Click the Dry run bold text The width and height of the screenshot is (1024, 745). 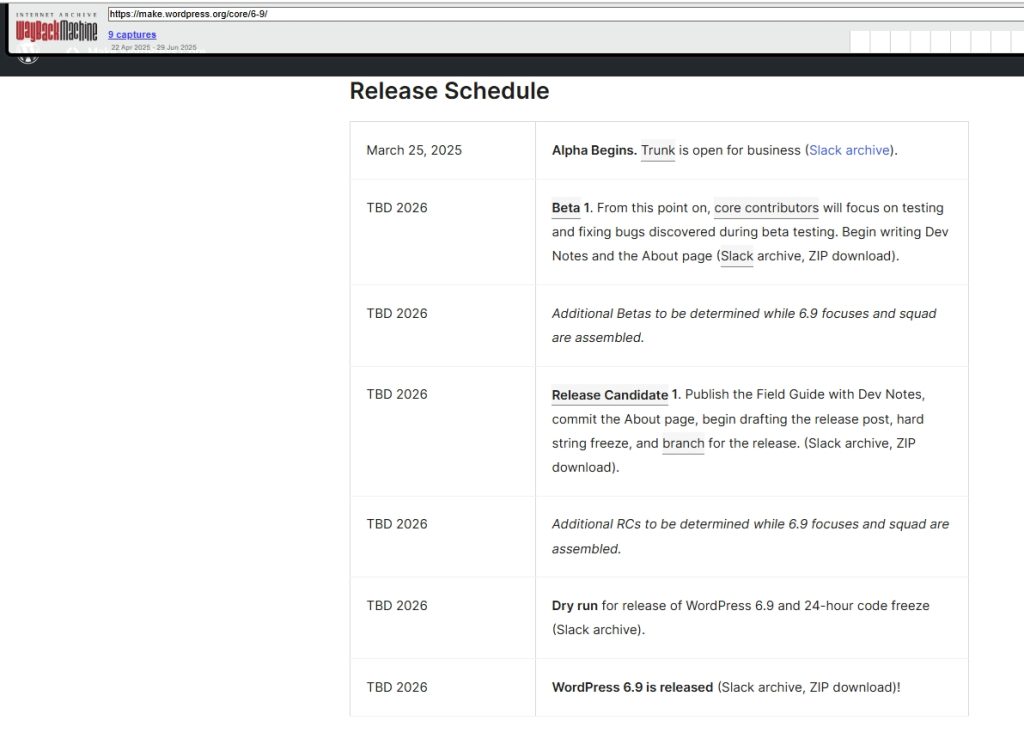click(575, 605)
